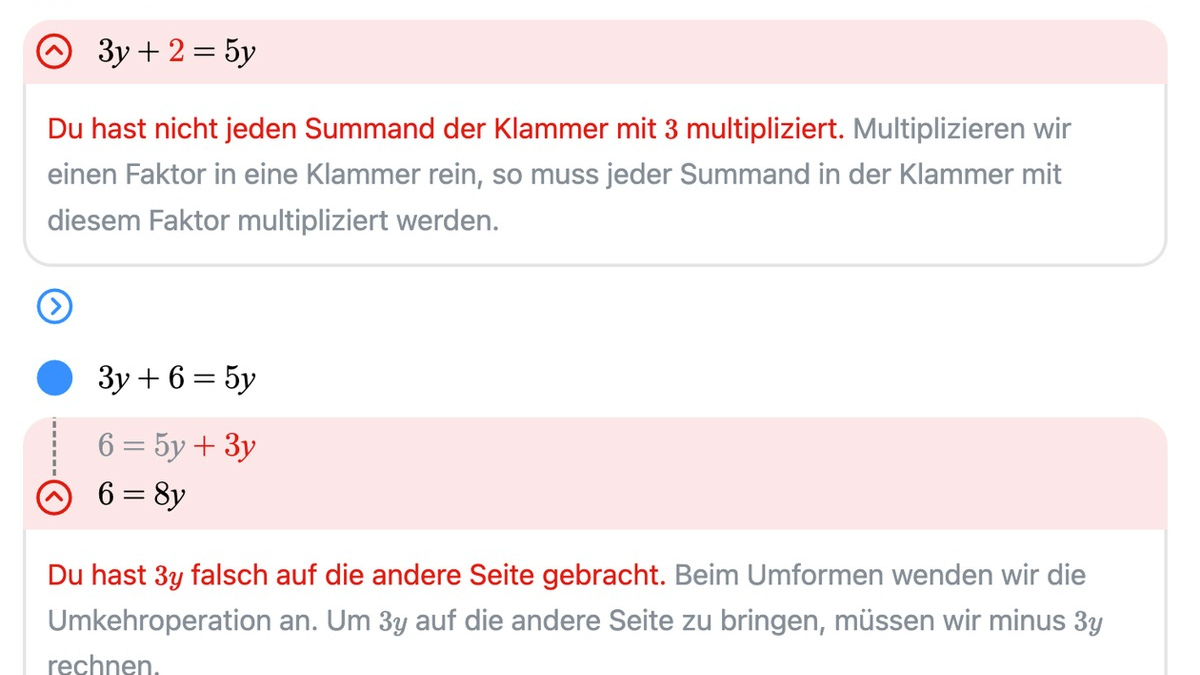Click the 3y after "müssen wir minus"
This screenshot has width=1200, height=675.
point(1087,622)
